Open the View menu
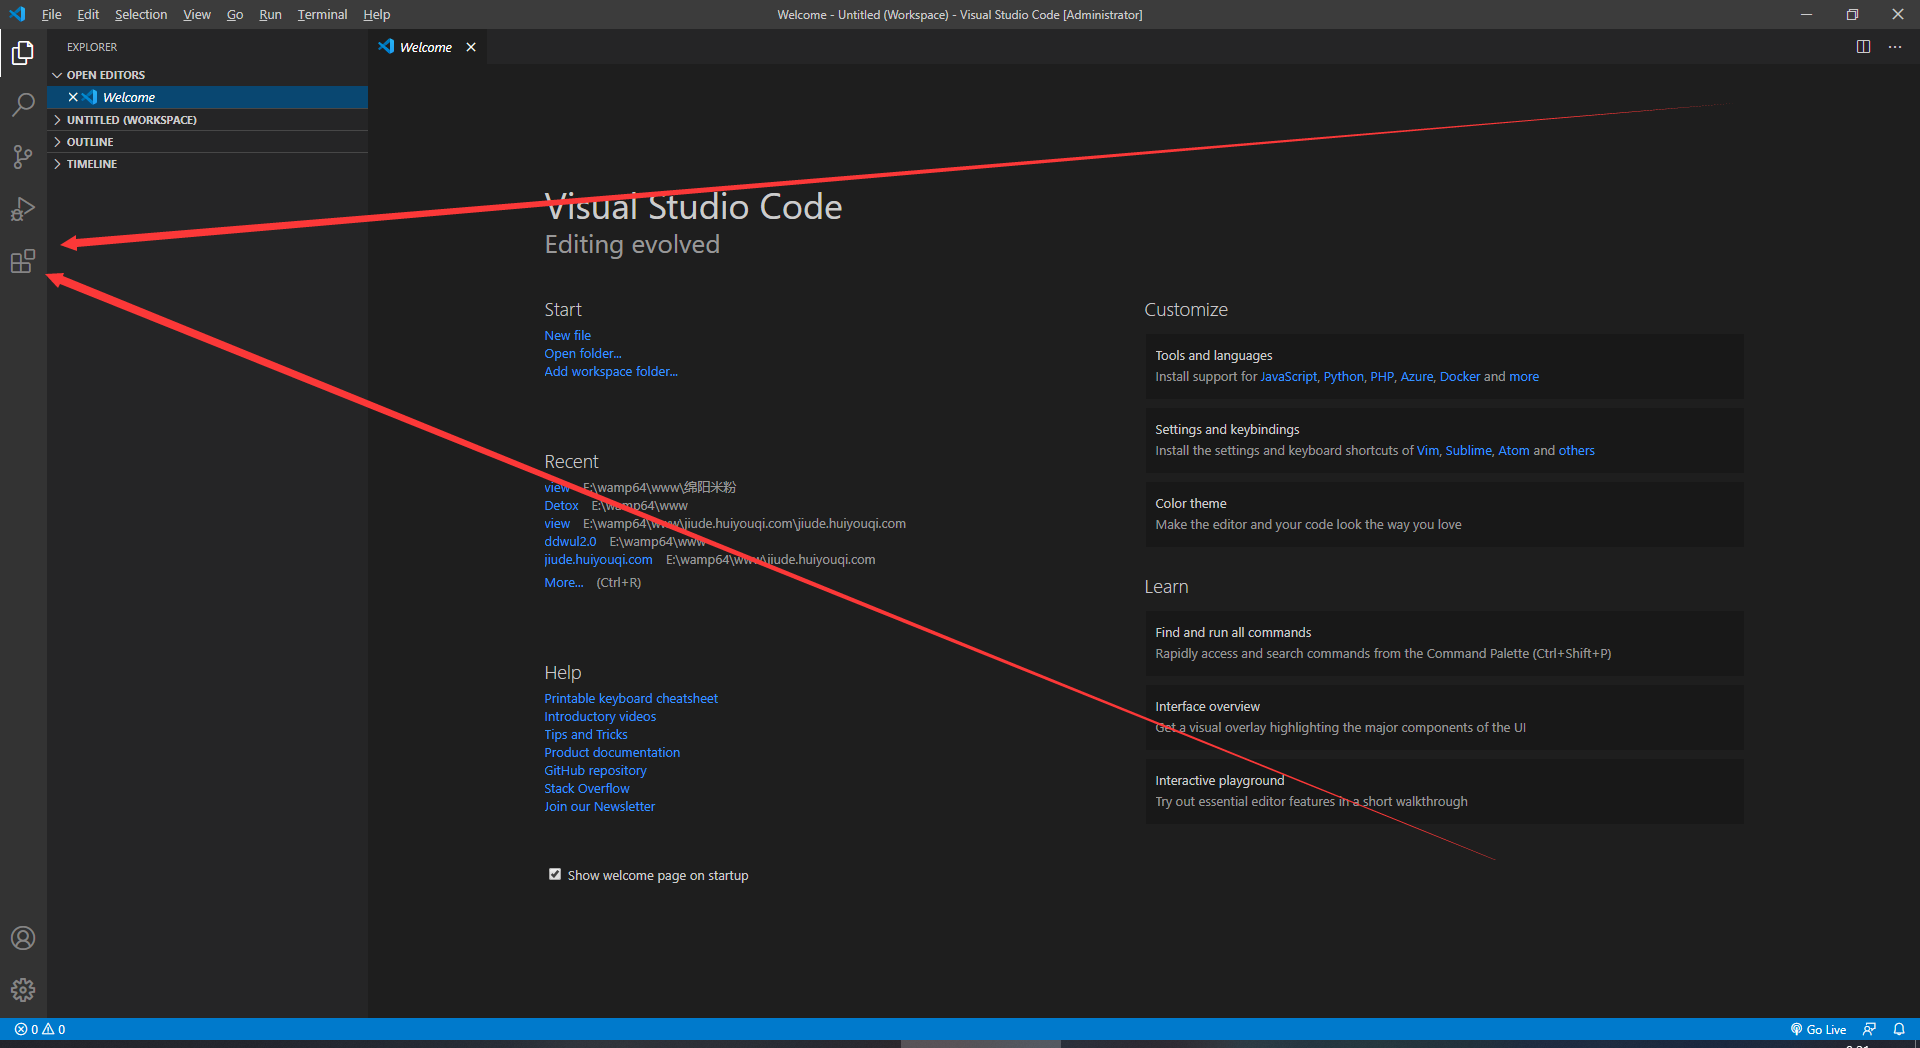Viewport: 1920px width, 1048px height. coord(197,14)
